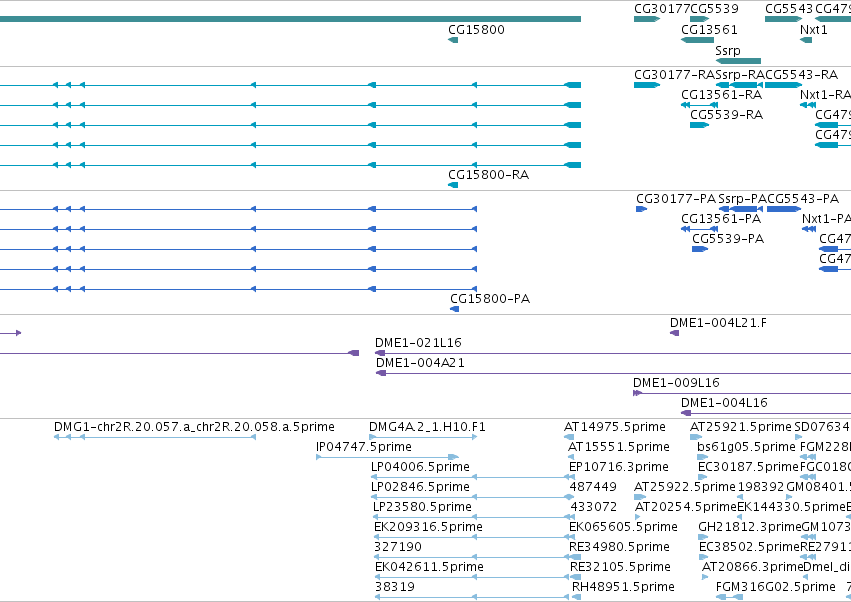Viewport: 851px width, 602px height.
Task: Select the 198392 EST label
Action: click(x=761, y=487)
